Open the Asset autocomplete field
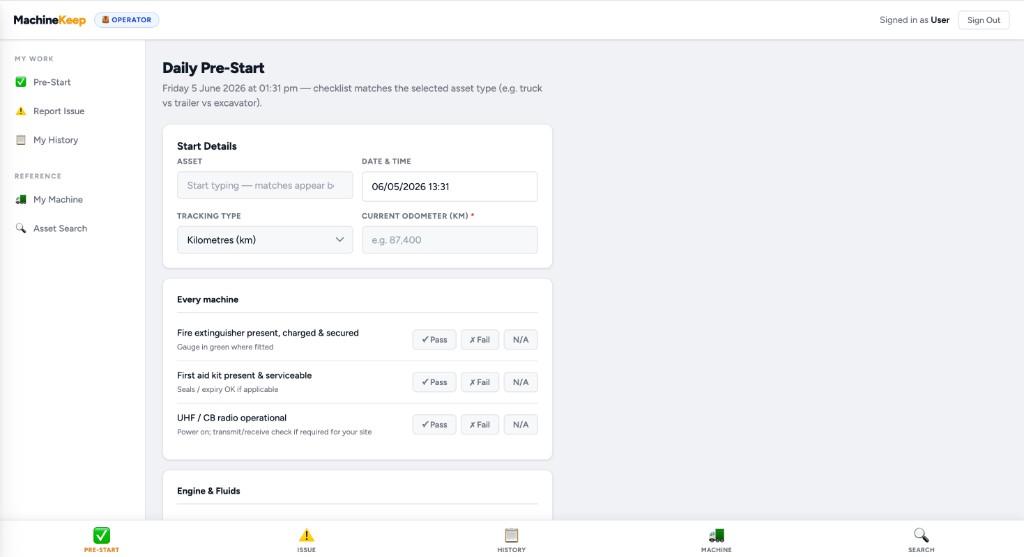This screenshot has height=557, width=1024. click(264, 185)
